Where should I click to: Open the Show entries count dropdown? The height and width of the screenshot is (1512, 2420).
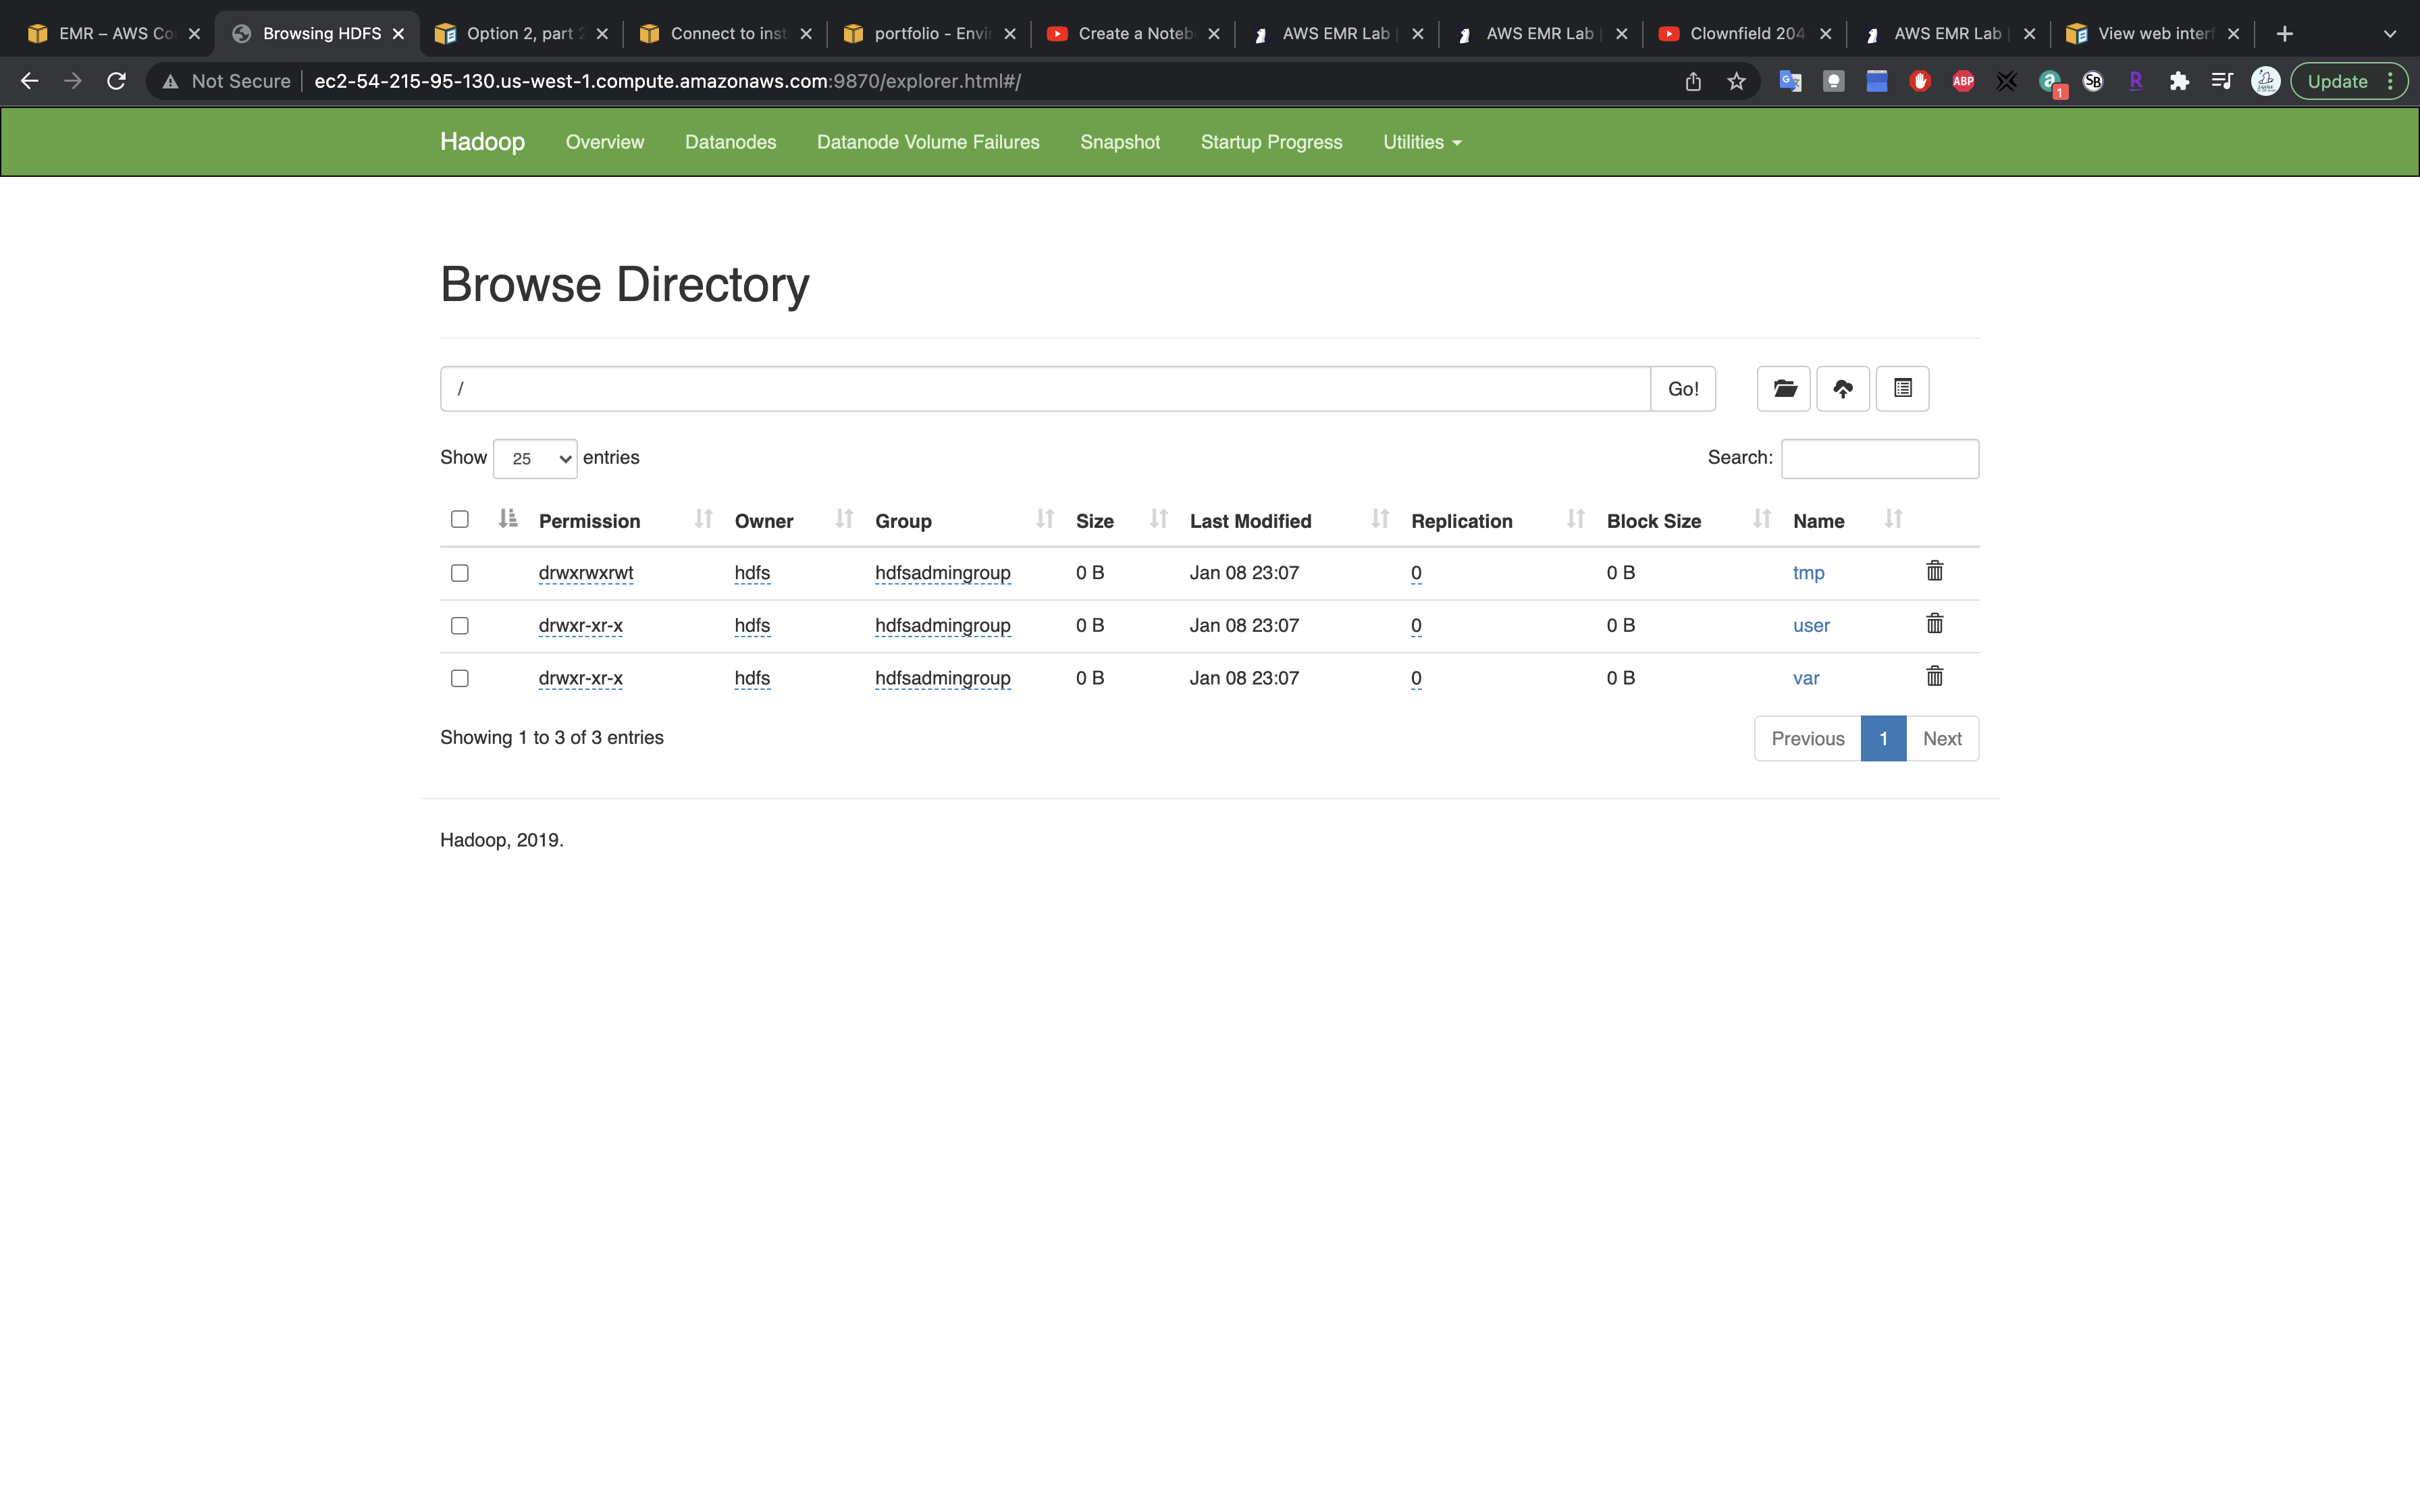(x=535, y=459)
